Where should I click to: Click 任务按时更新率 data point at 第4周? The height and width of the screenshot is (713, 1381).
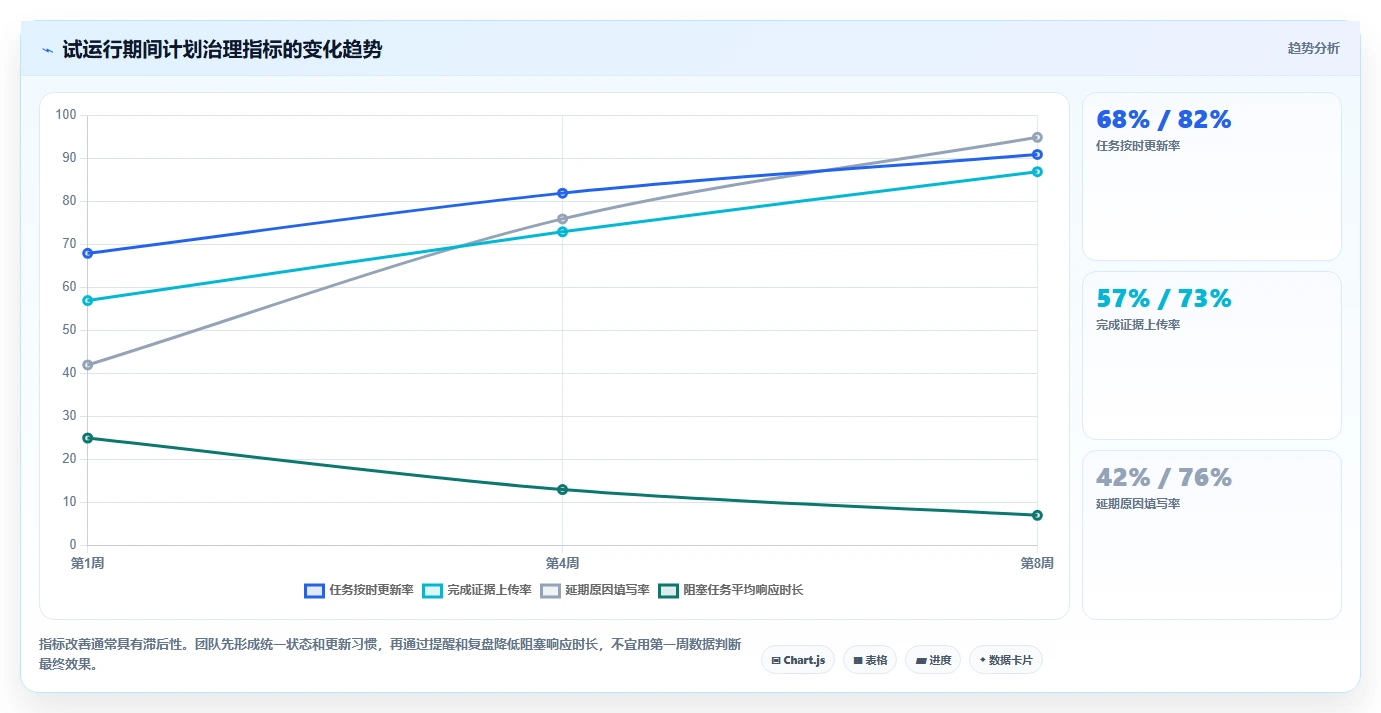click(562, 193)
